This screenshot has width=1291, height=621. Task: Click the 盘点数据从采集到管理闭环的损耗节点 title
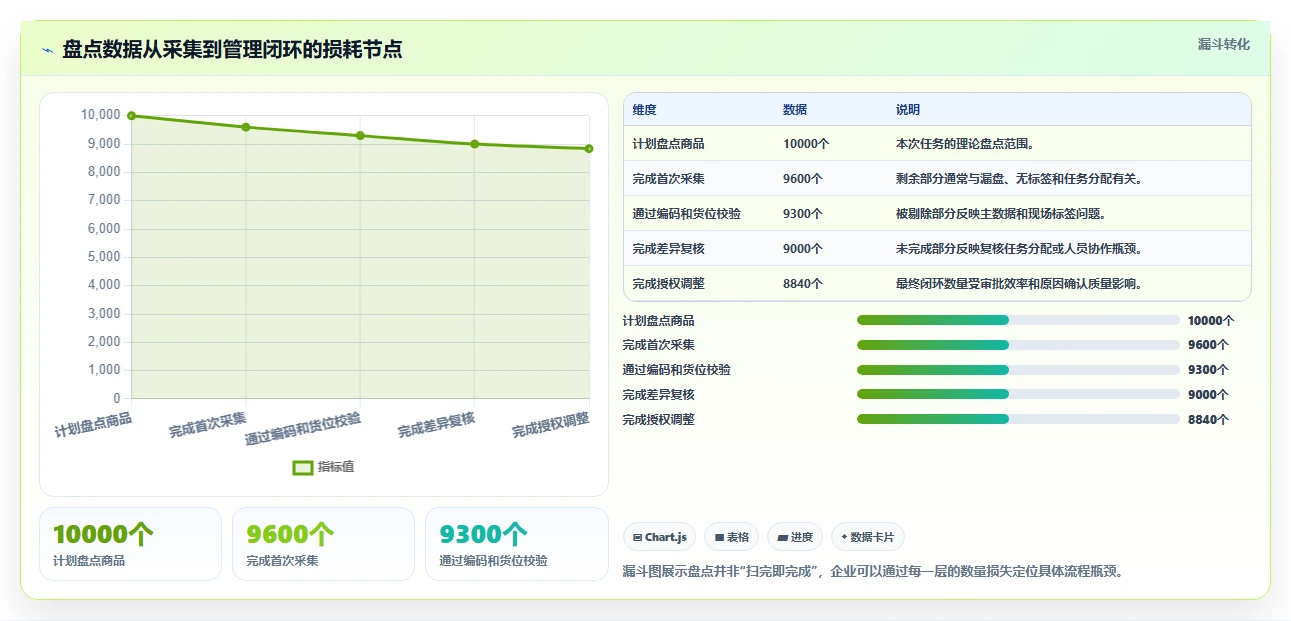point(232,49)
